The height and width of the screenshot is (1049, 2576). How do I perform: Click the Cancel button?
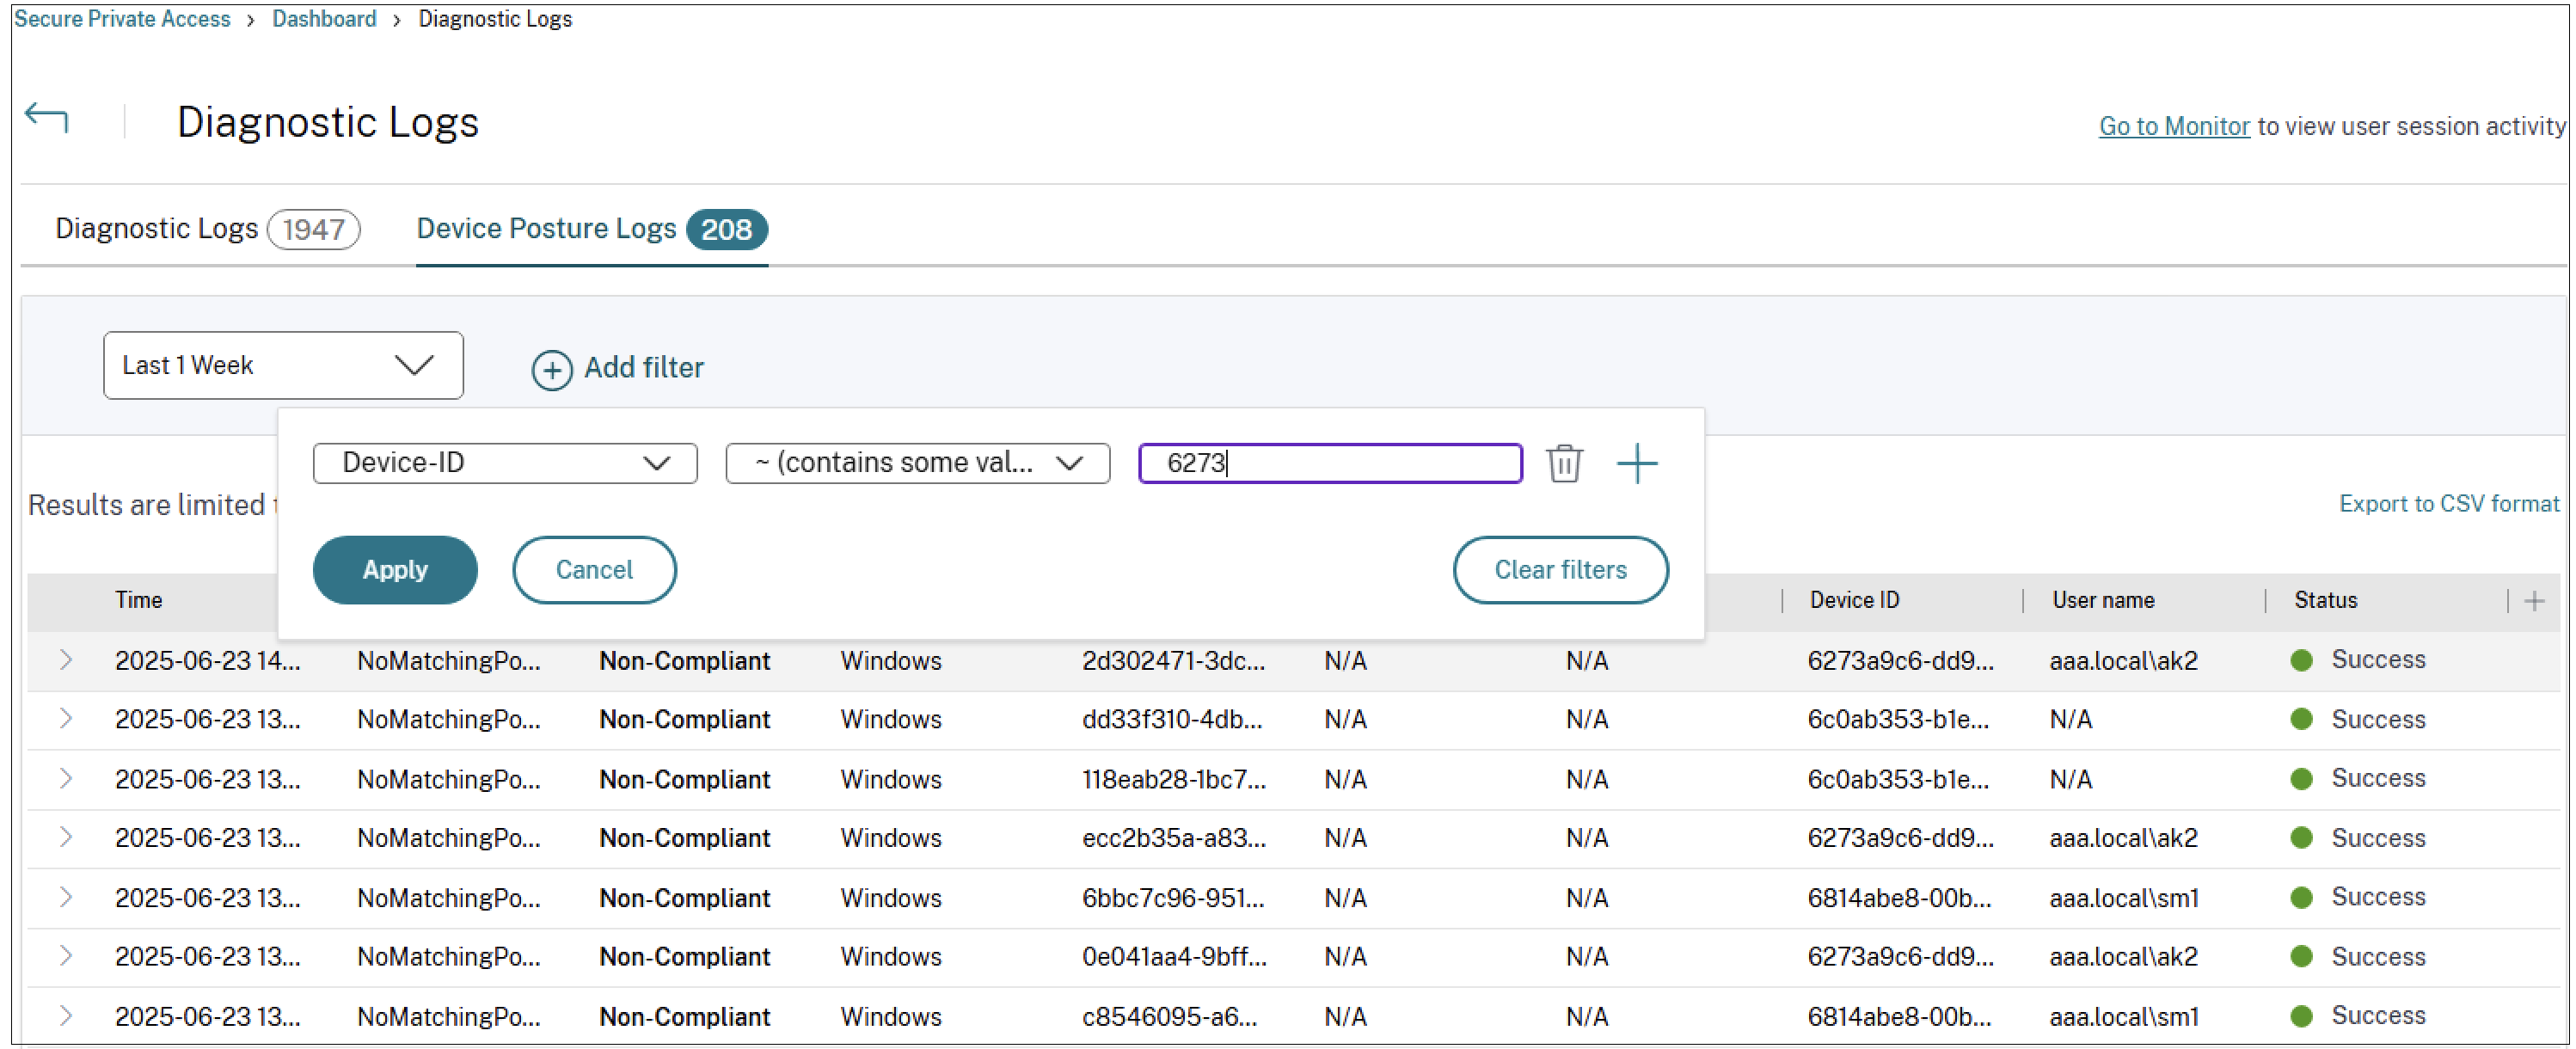594,569
